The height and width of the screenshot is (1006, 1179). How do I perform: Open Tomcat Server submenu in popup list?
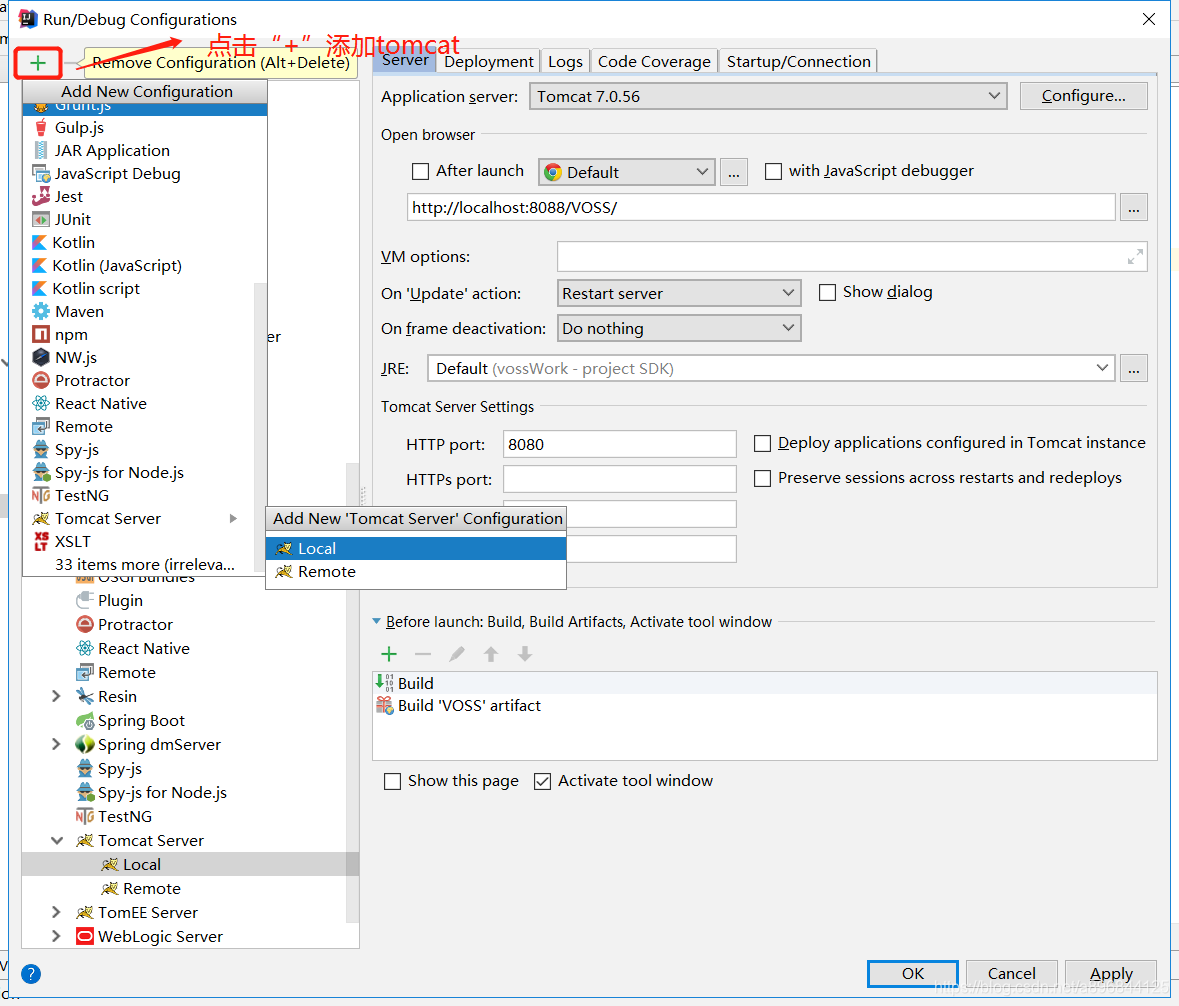pyautogui.click(x=145, y=519)
